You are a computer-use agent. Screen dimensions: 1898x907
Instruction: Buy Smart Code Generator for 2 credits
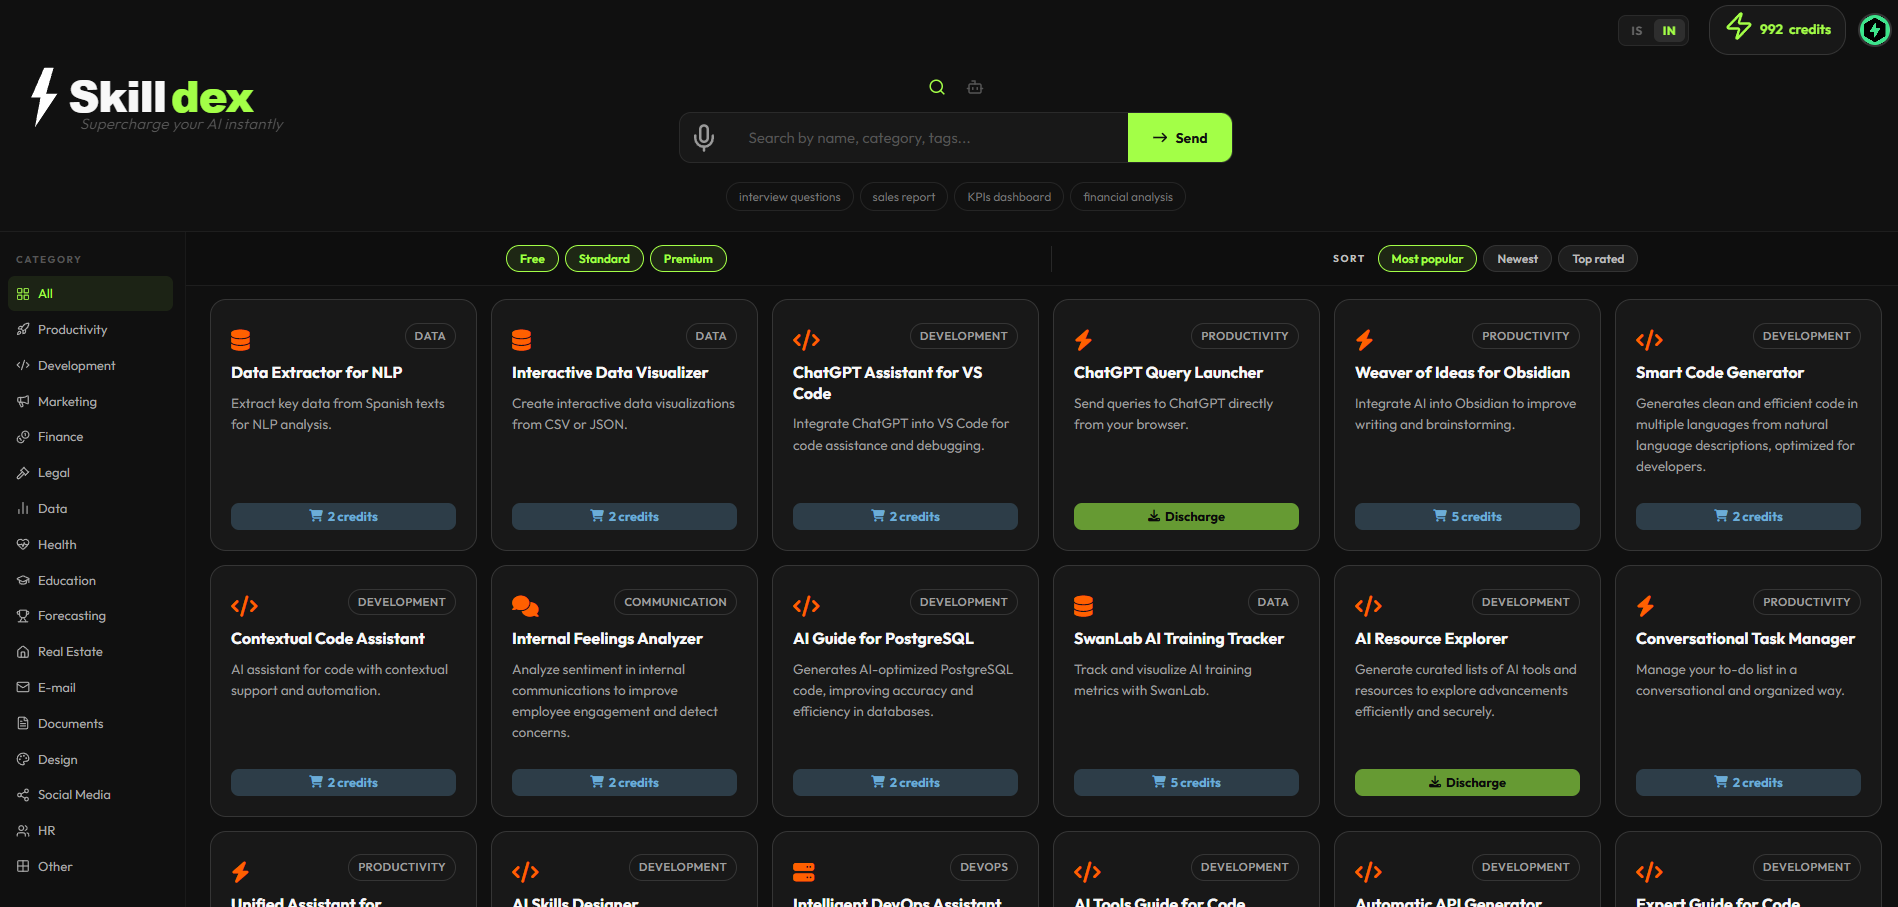coord(1747,516)
